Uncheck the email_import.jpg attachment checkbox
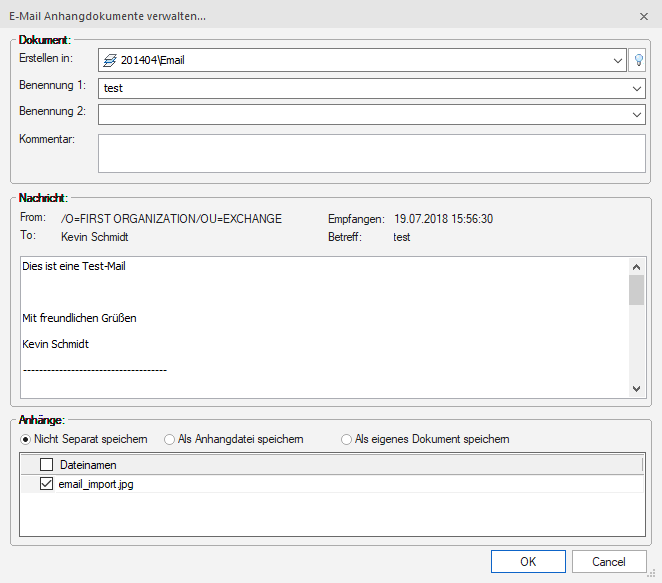Screen dimensions: 662x583 tap(46, 484)
